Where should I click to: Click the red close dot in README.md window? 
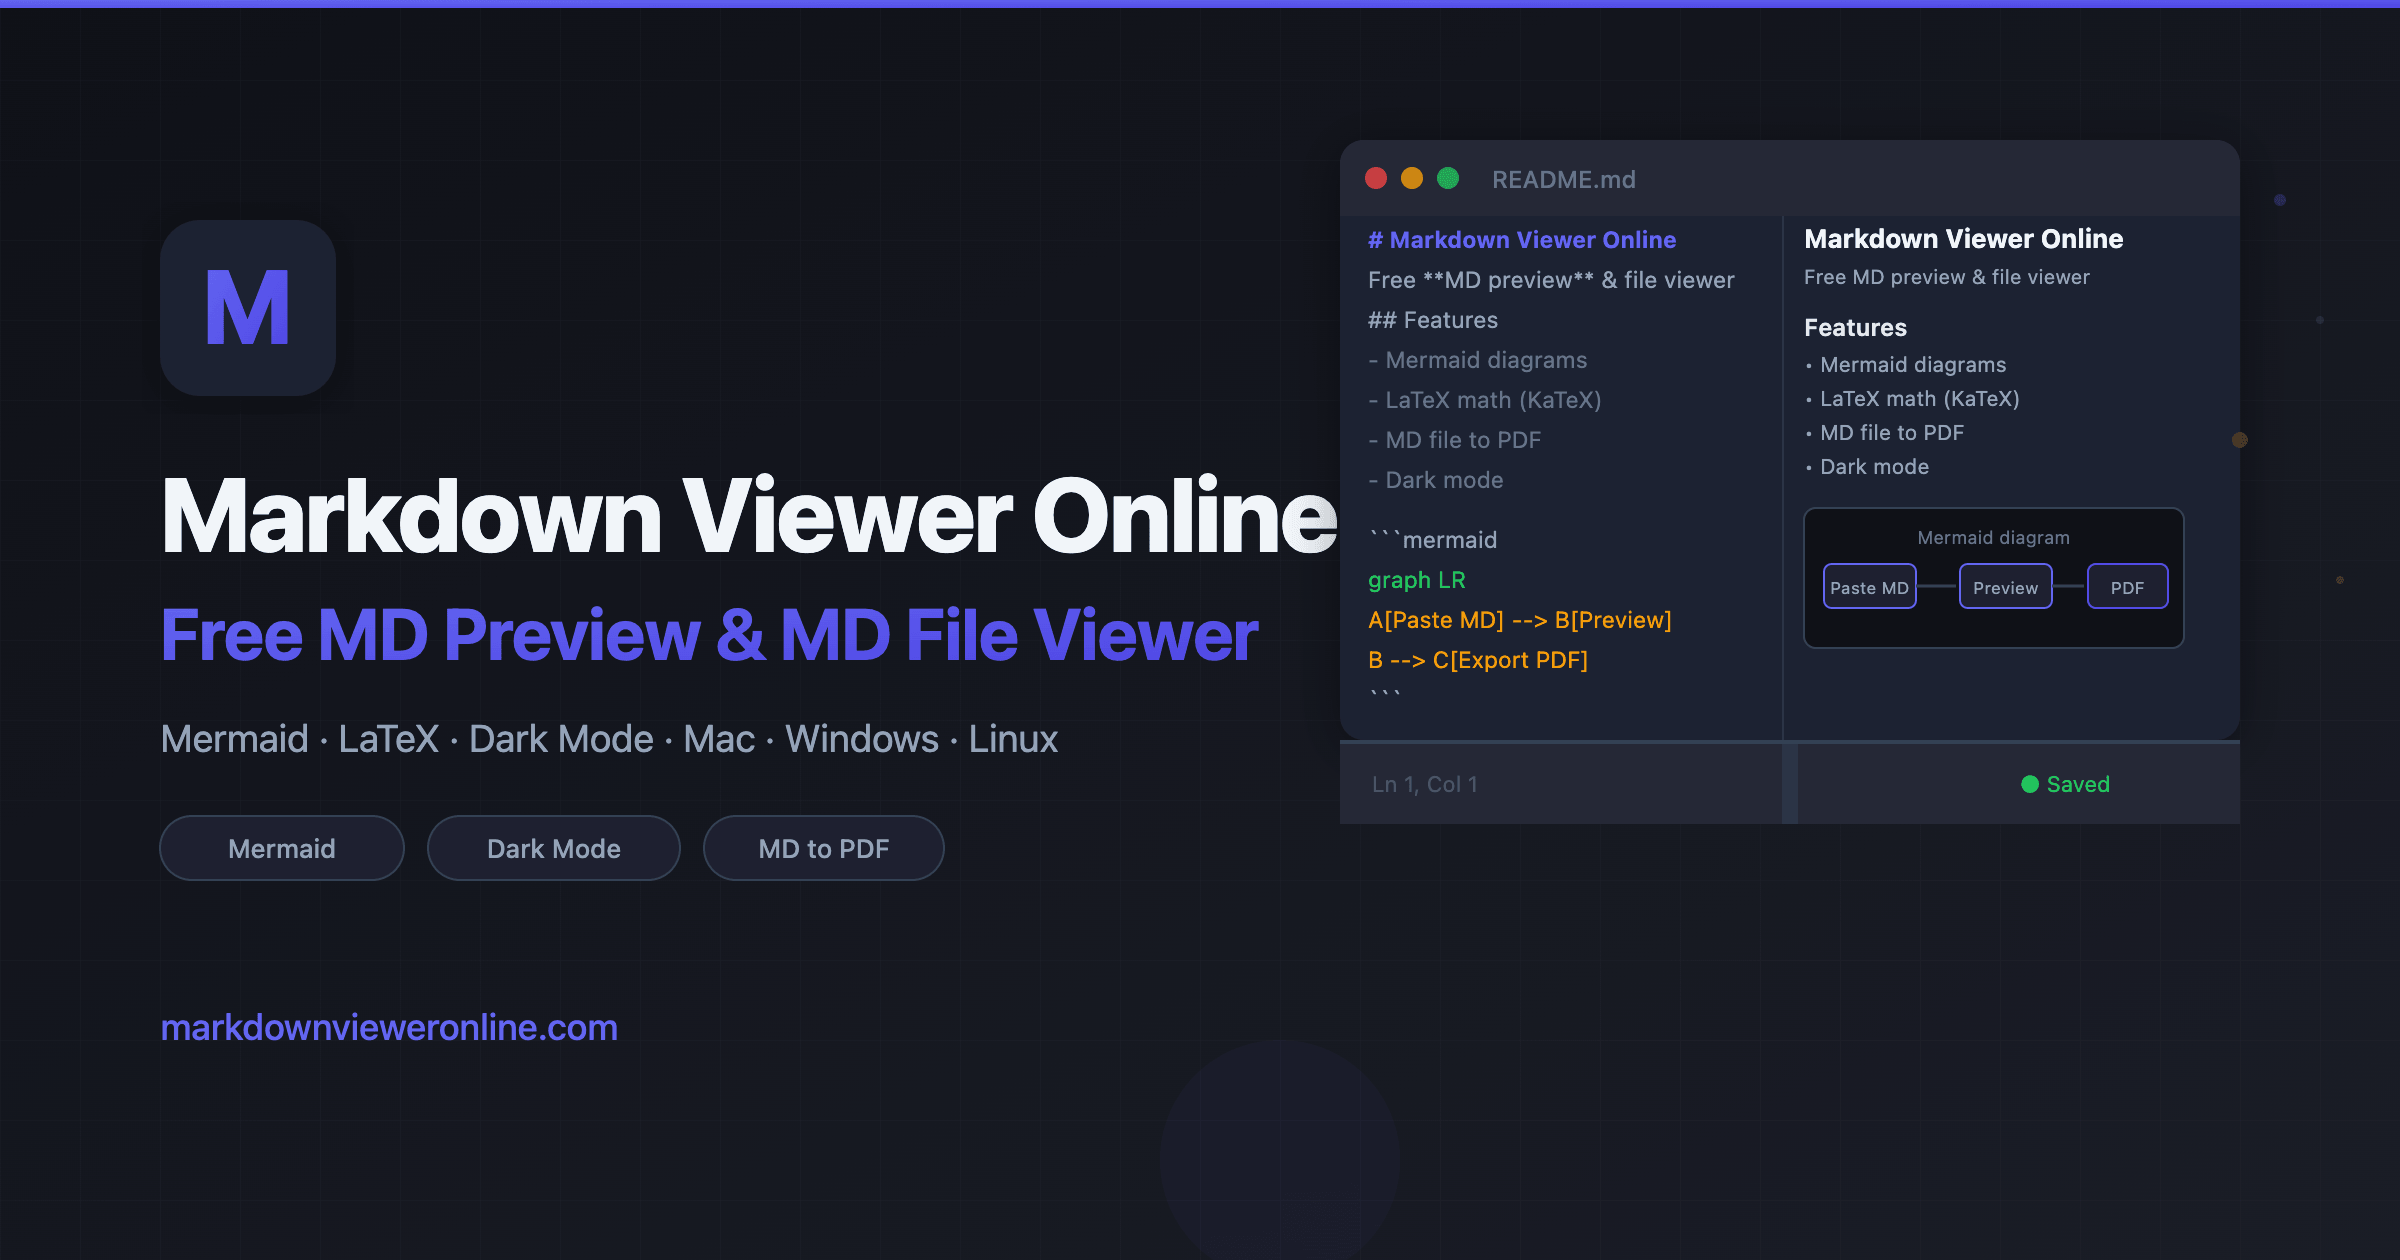[x=1376, y=178]
